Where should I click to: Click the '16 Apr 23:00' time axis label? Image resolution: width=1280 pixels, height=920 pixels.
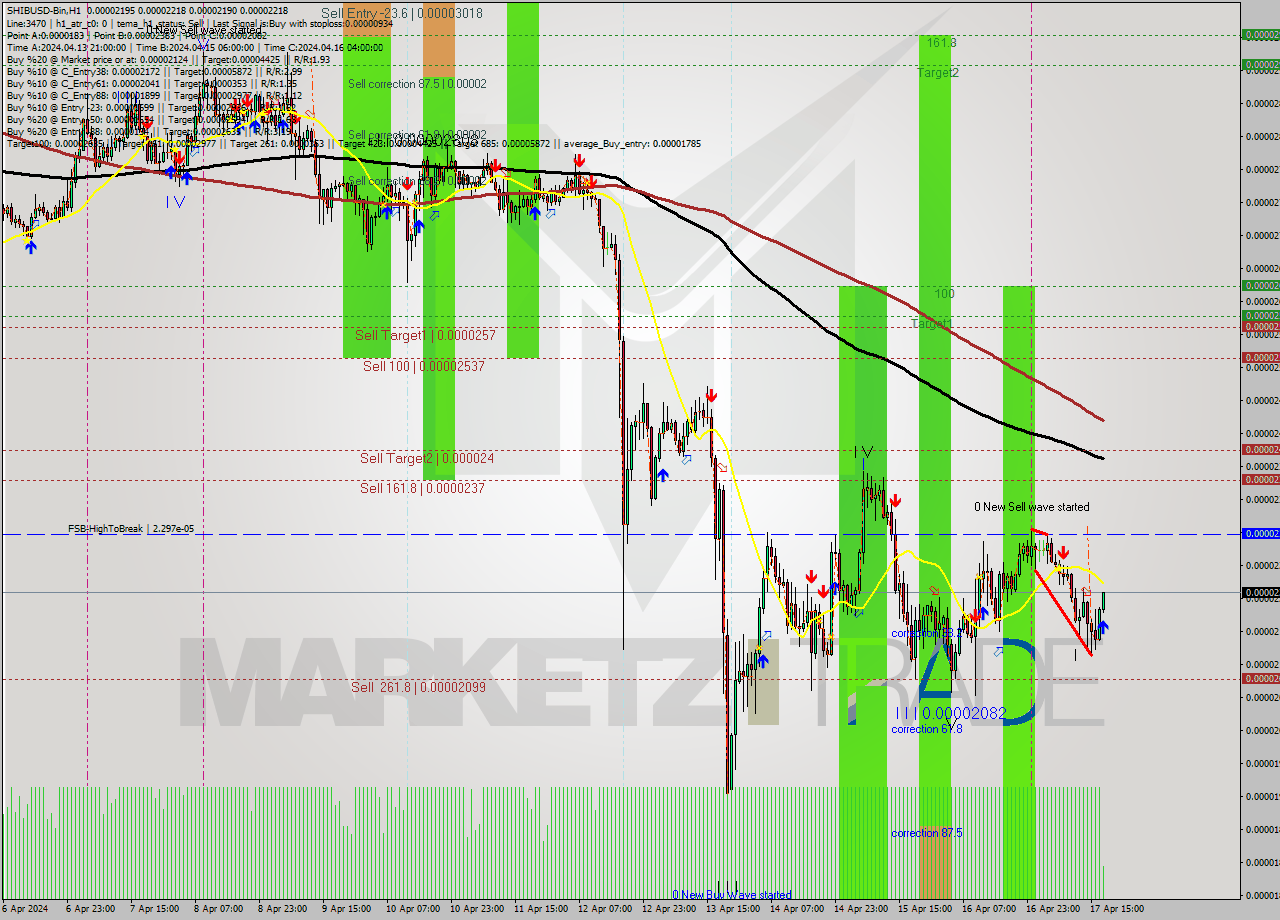pyautogui.click(x=1052, y=909)
